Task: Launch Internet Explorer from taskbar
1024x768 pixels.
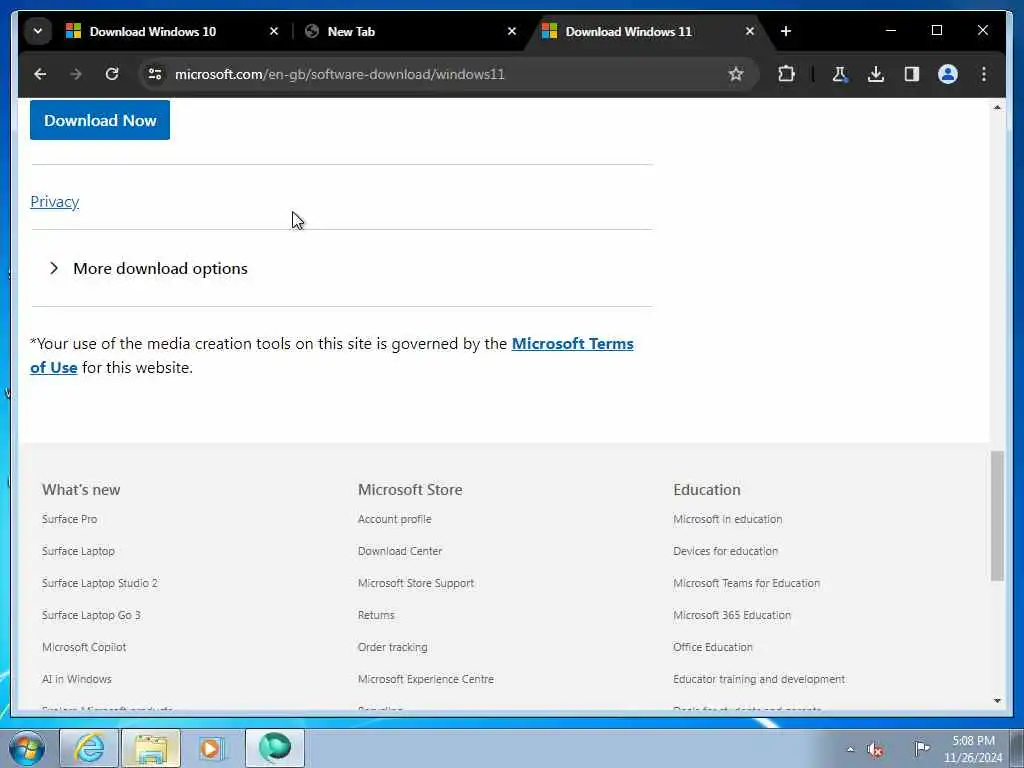Action: point(89,748)
